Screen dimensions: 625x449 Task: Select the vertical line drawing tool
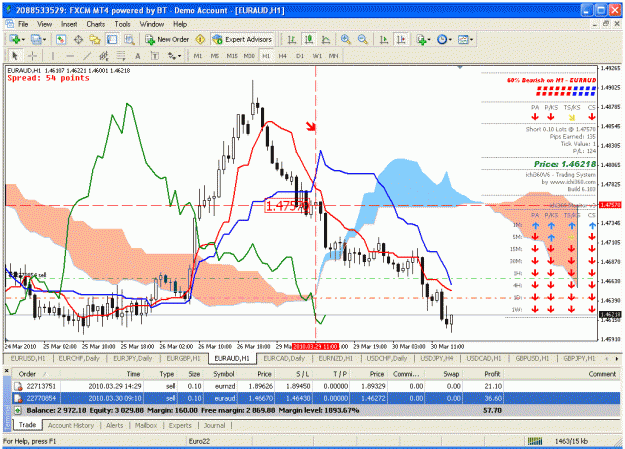53,56
